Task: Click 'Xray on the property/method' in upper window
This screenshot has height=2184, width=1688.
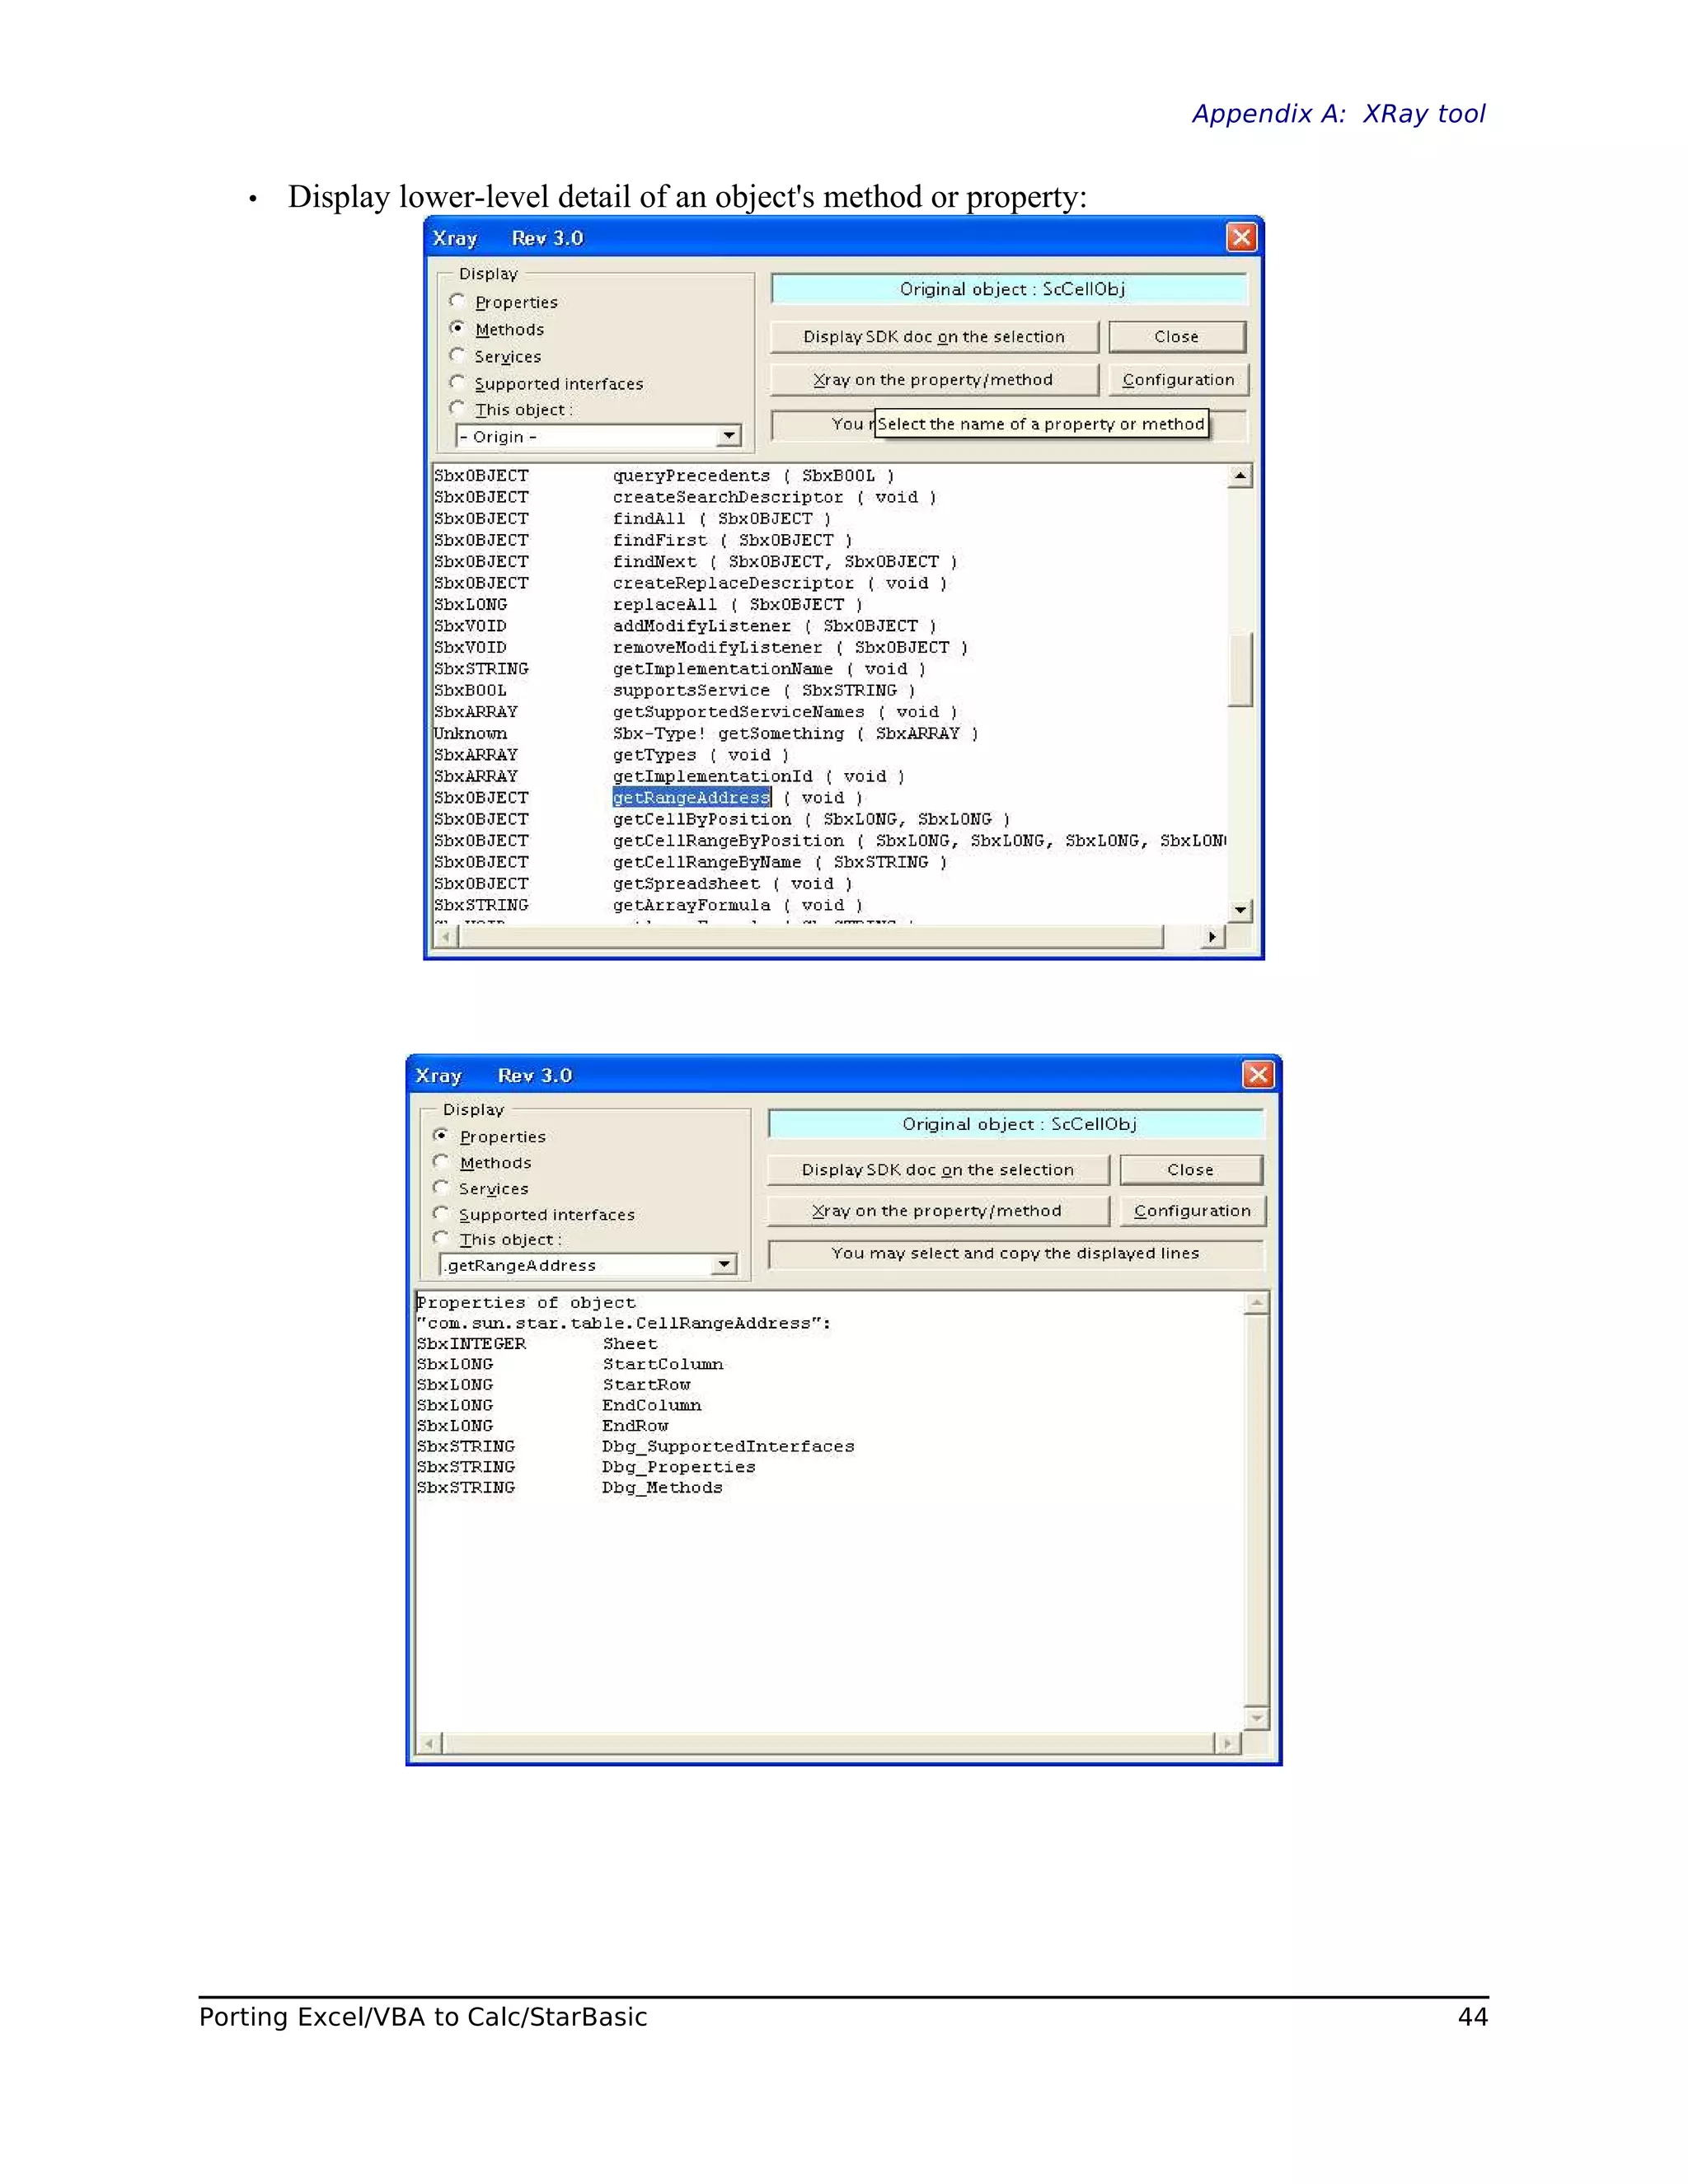Action: click(934, 380)
